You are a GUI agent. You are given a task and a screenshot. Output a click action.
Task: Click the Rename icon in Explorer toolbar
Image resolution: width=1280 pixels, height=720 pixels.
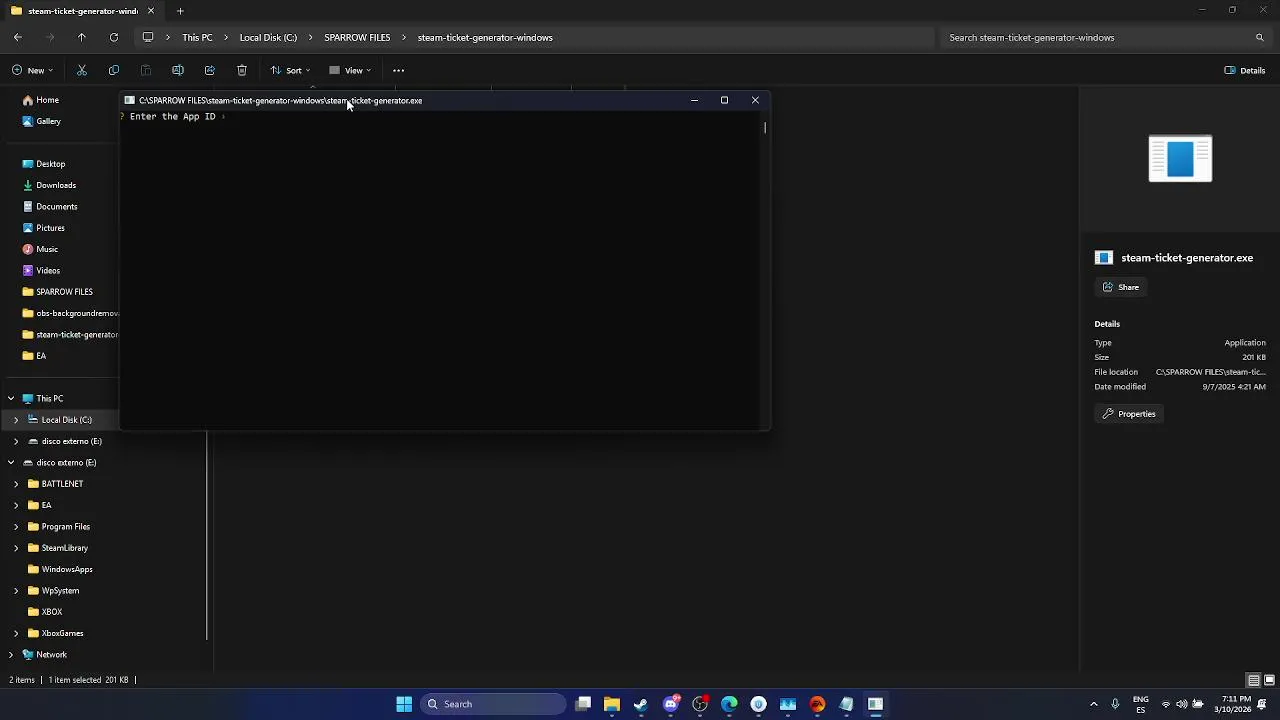coord(178,70)
